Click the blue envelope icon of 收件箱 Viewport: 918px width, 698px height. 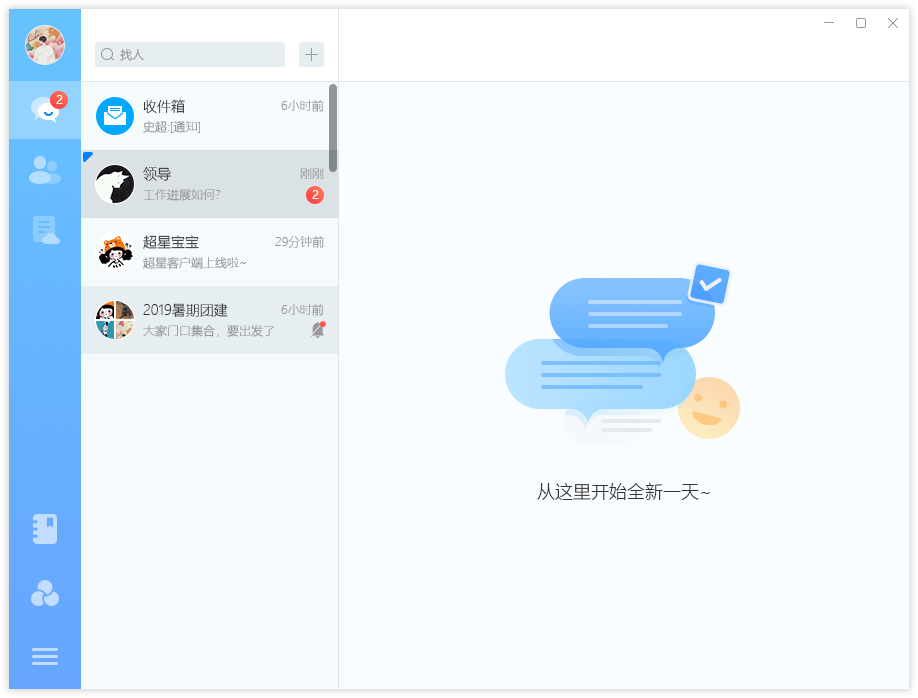pos(114,116)
